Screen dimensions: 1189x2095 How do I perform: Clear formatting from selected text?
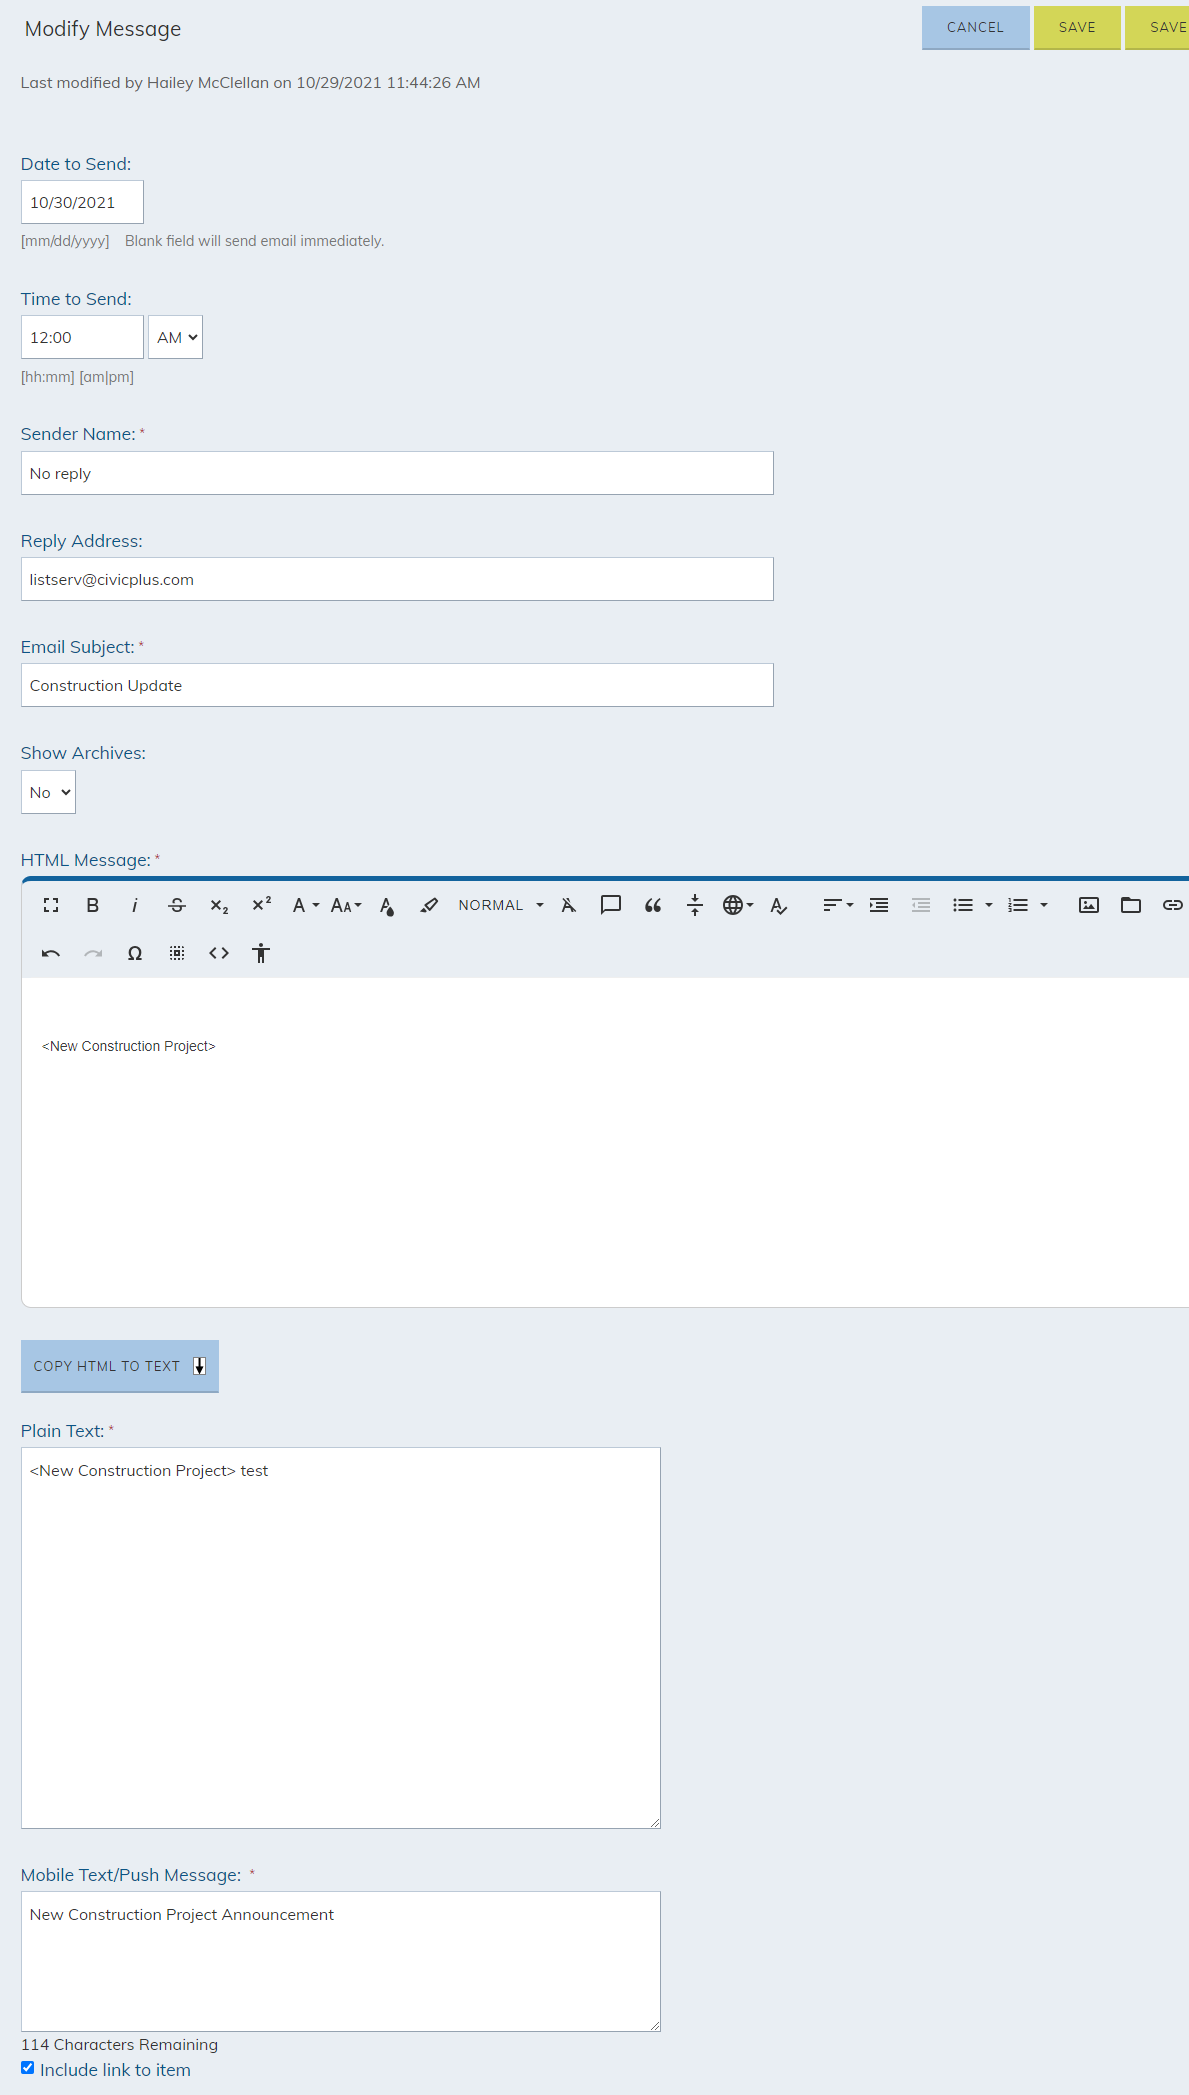coord(569,905)
